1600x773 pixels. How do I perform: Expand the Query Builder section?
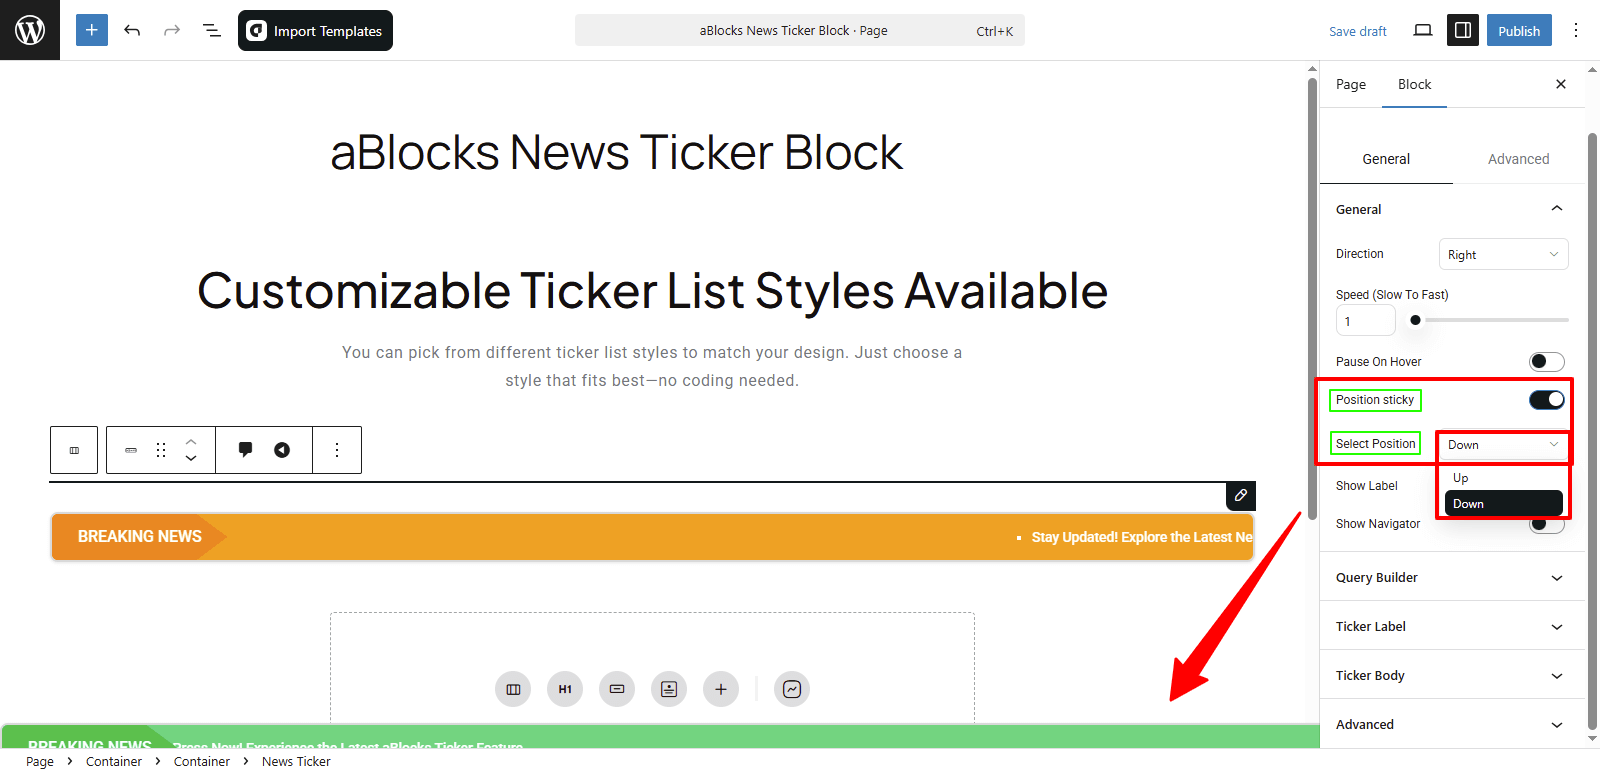[1452, 577]
